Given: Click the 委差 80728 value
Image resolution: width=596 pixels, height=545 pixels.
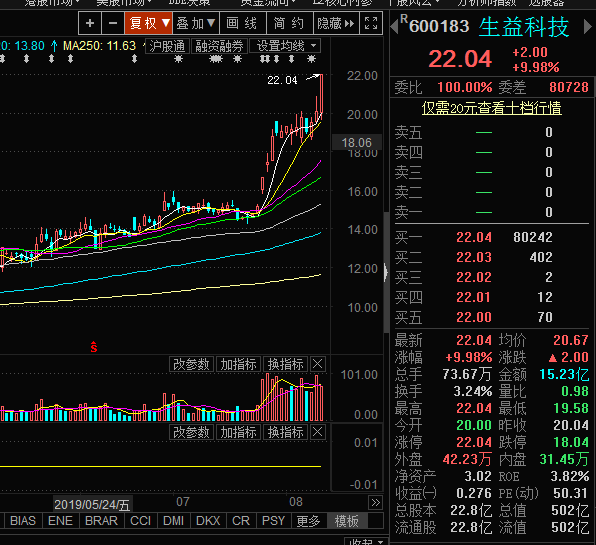Looking at the screenshot, I should (569, 87).
